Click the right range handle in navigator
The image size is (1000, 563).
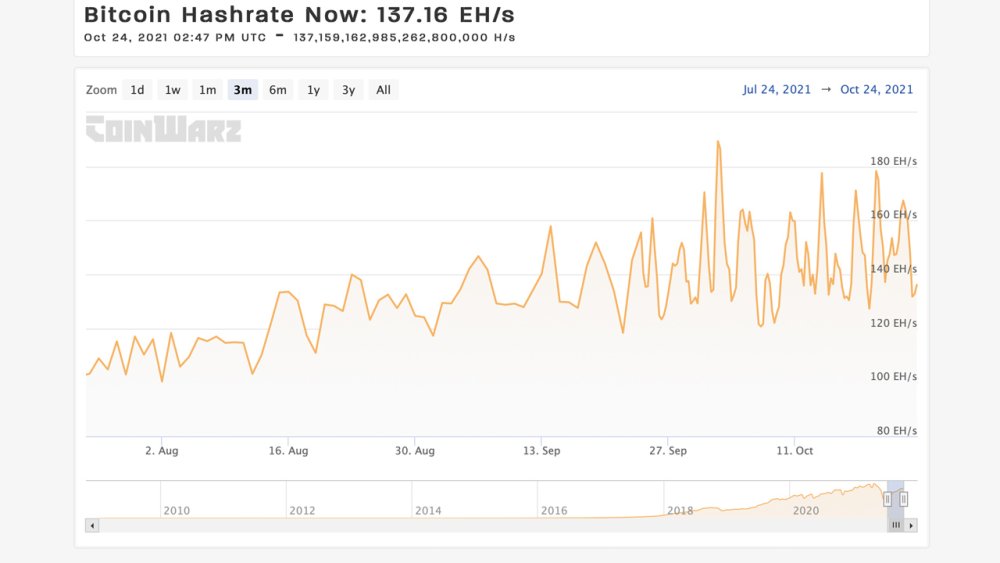(x=903, y=498)
